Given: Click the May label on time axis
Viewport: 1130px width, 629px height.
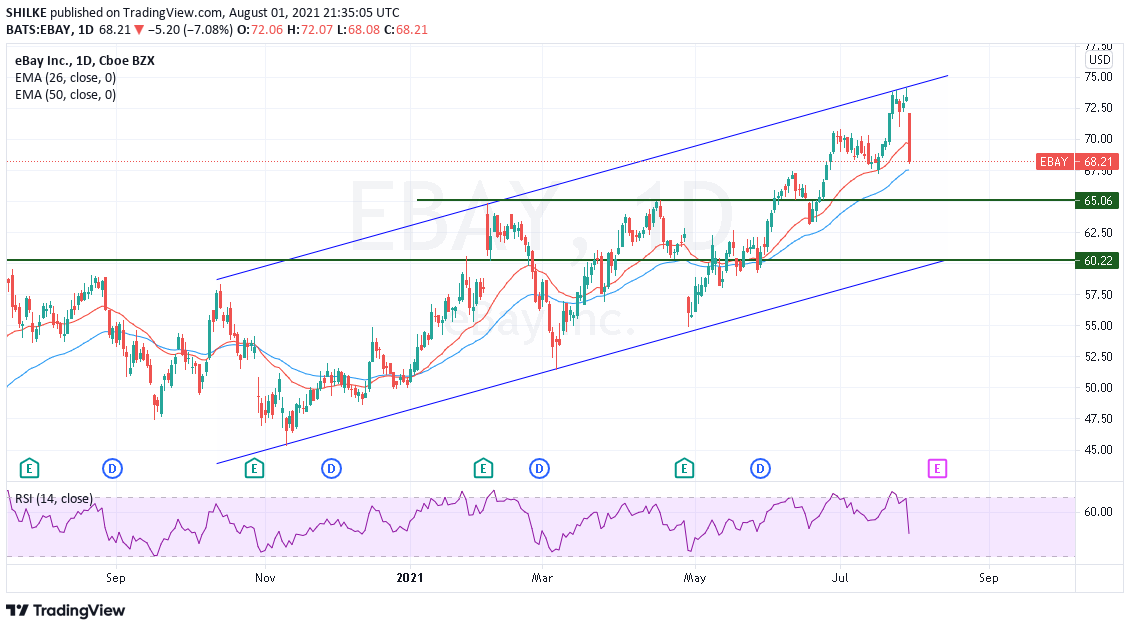Looking at the screenshot, I should coord(695,578).
